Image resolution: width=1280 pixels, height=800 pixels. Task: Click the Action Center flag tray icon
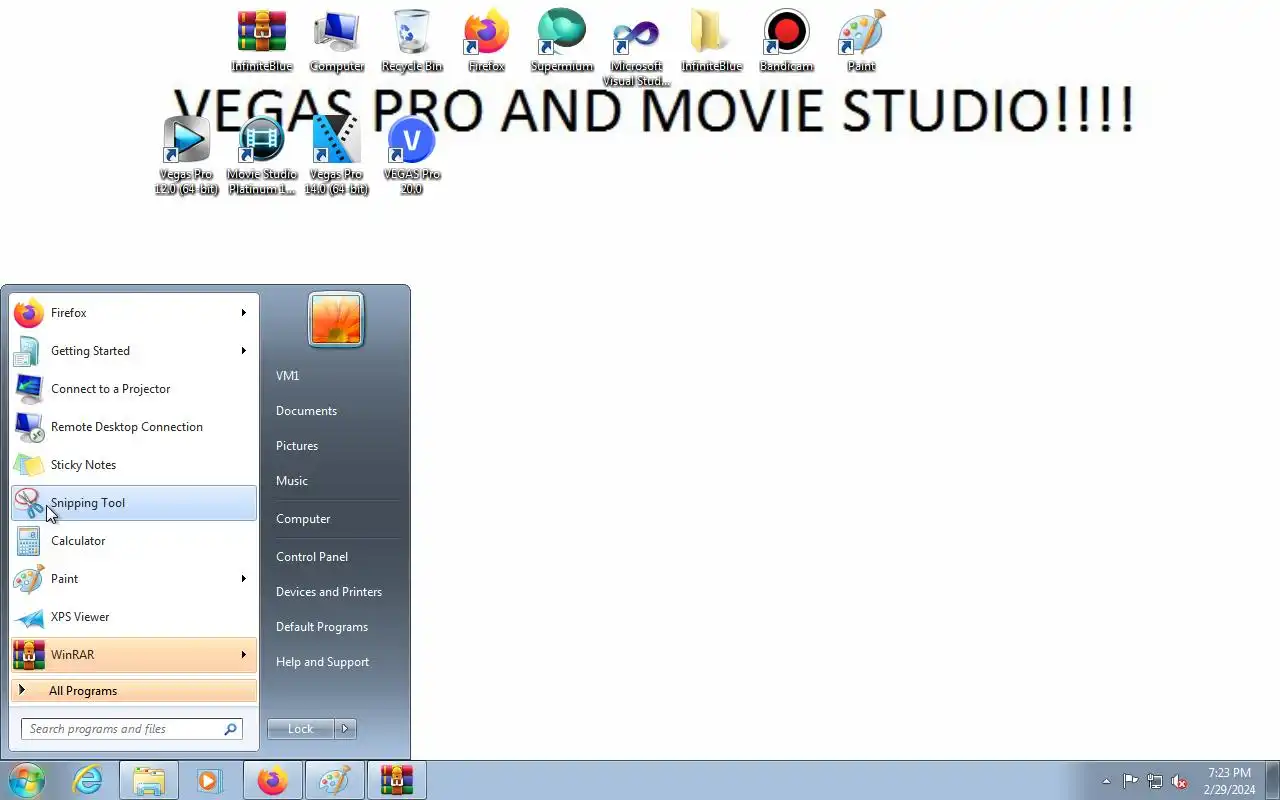[1130, 781]
